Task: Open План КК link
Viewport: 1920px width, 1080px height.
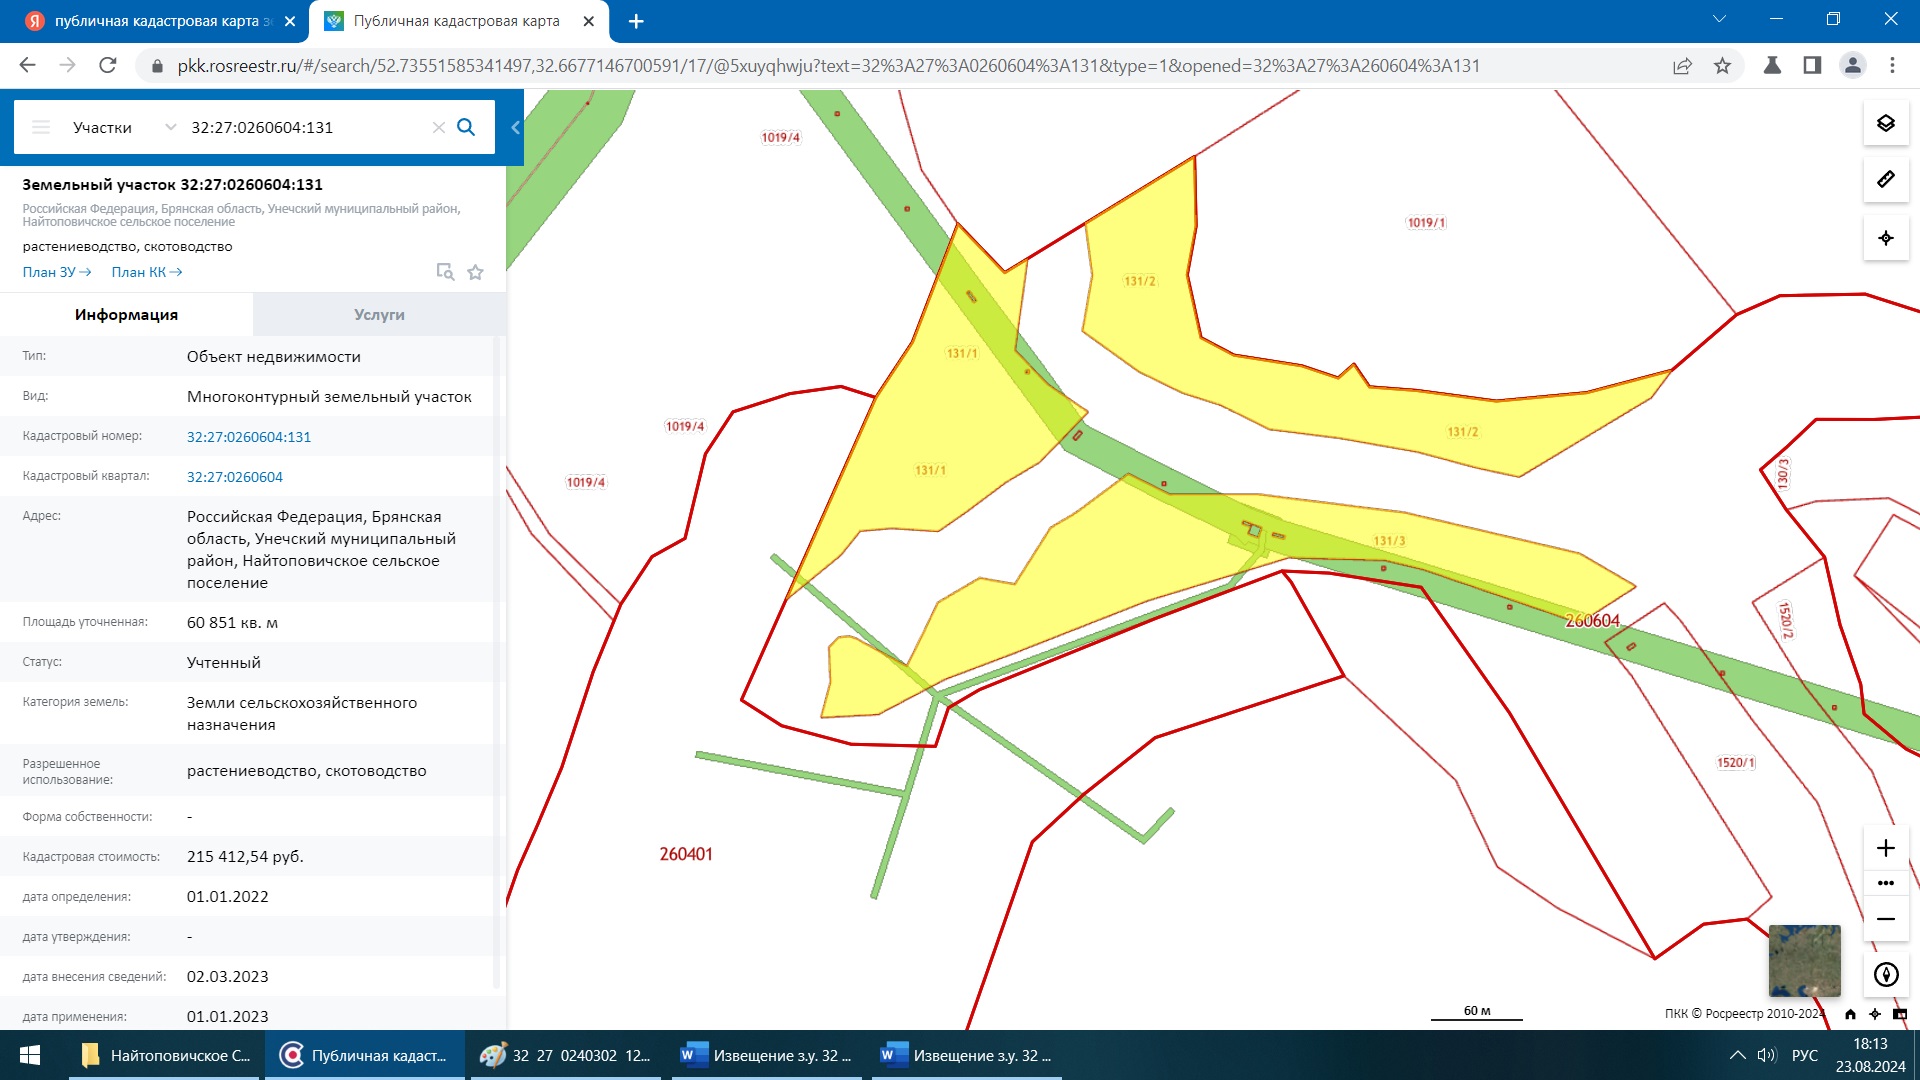Action: (x=147, y=272)
